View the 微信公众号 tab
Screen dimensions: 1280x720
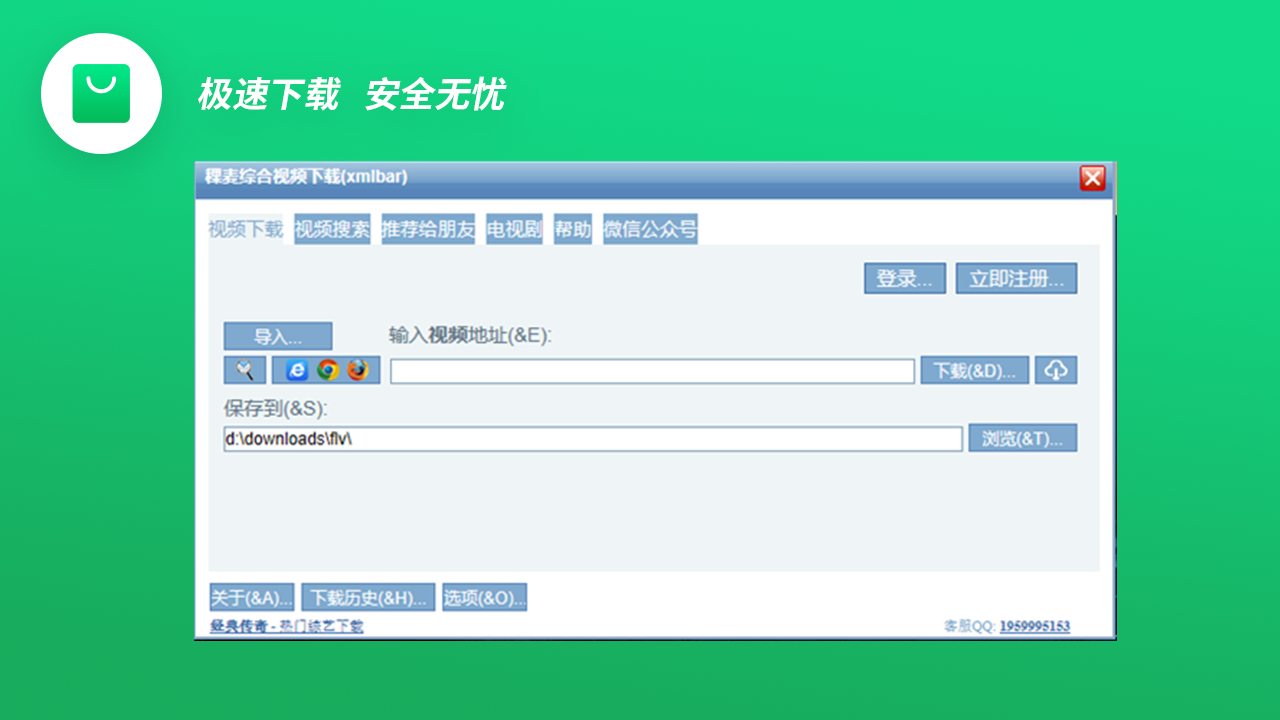[649, 229]
